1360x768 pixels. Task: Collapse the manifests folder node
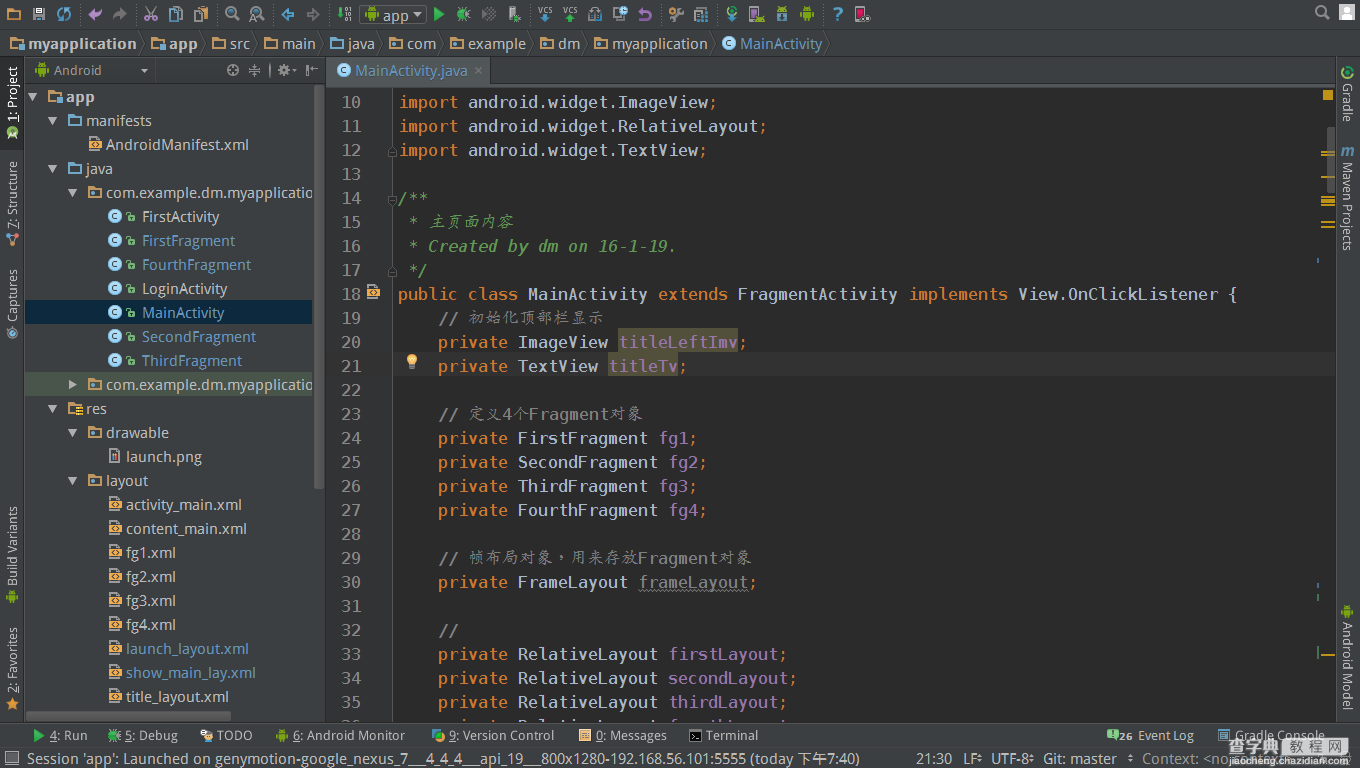pyautogui.click(x=53, y=121)
